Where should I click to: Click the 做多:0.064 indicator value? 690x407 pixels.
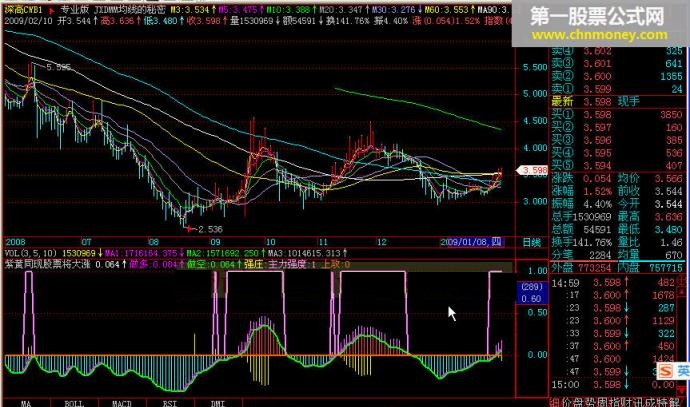[153, 264]
